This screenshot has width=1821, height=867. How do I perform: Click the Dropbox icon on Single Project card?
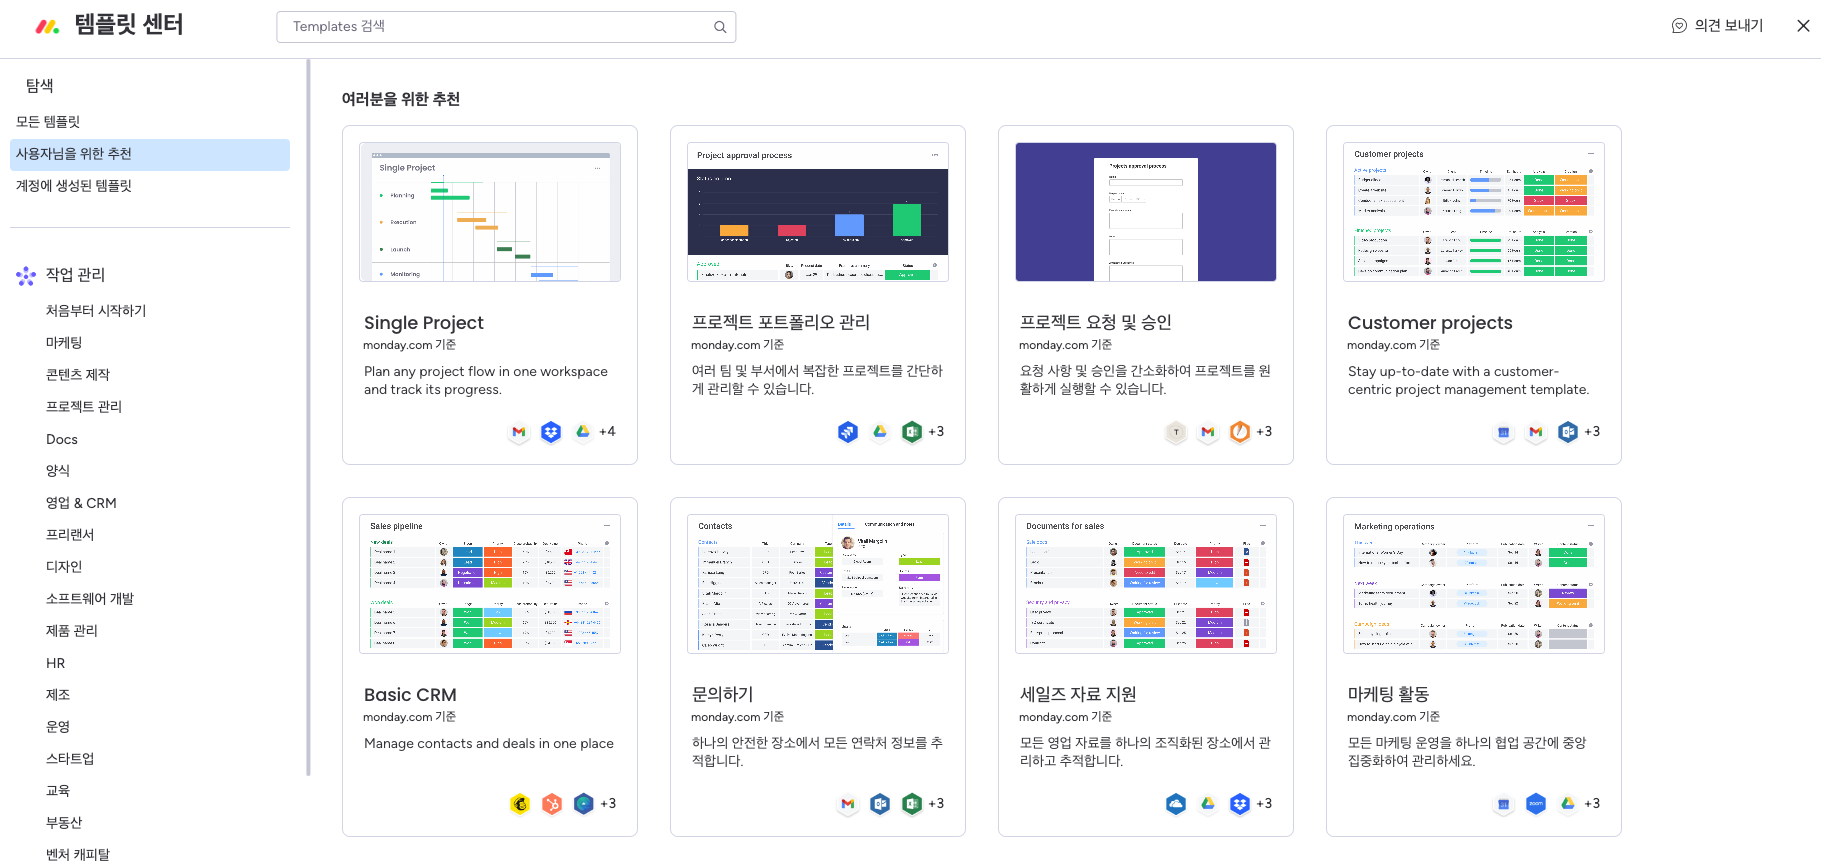pos(551,432)
